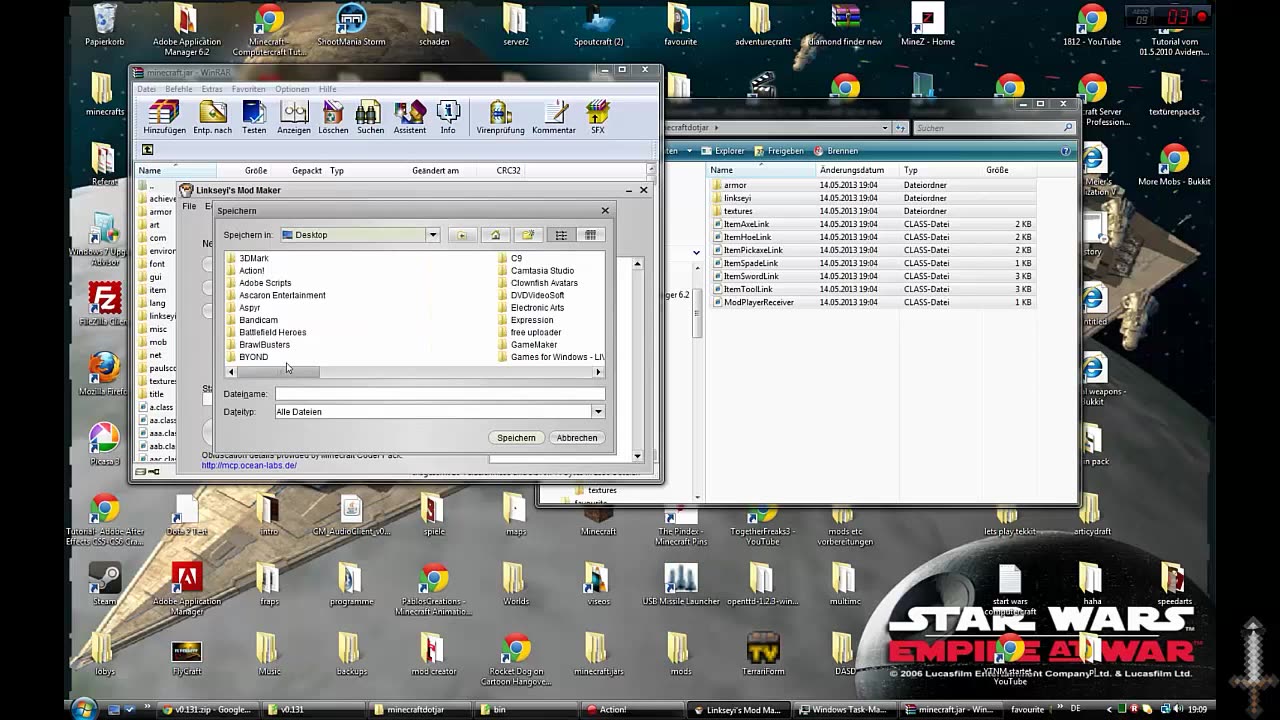Open the Datei menu in WinRAR

(x=147, y=89)
